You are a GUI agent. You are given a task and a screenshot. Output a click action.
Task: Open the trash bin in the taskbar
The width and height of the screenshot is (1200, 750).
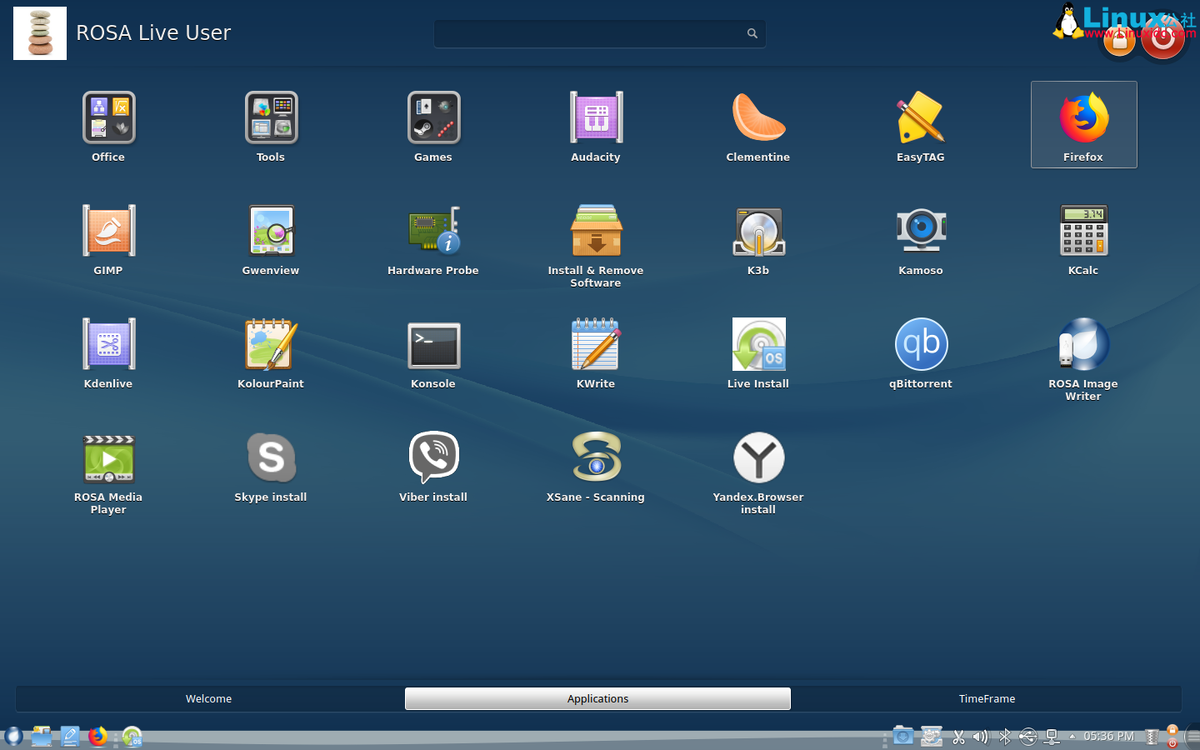(1152, 737)
